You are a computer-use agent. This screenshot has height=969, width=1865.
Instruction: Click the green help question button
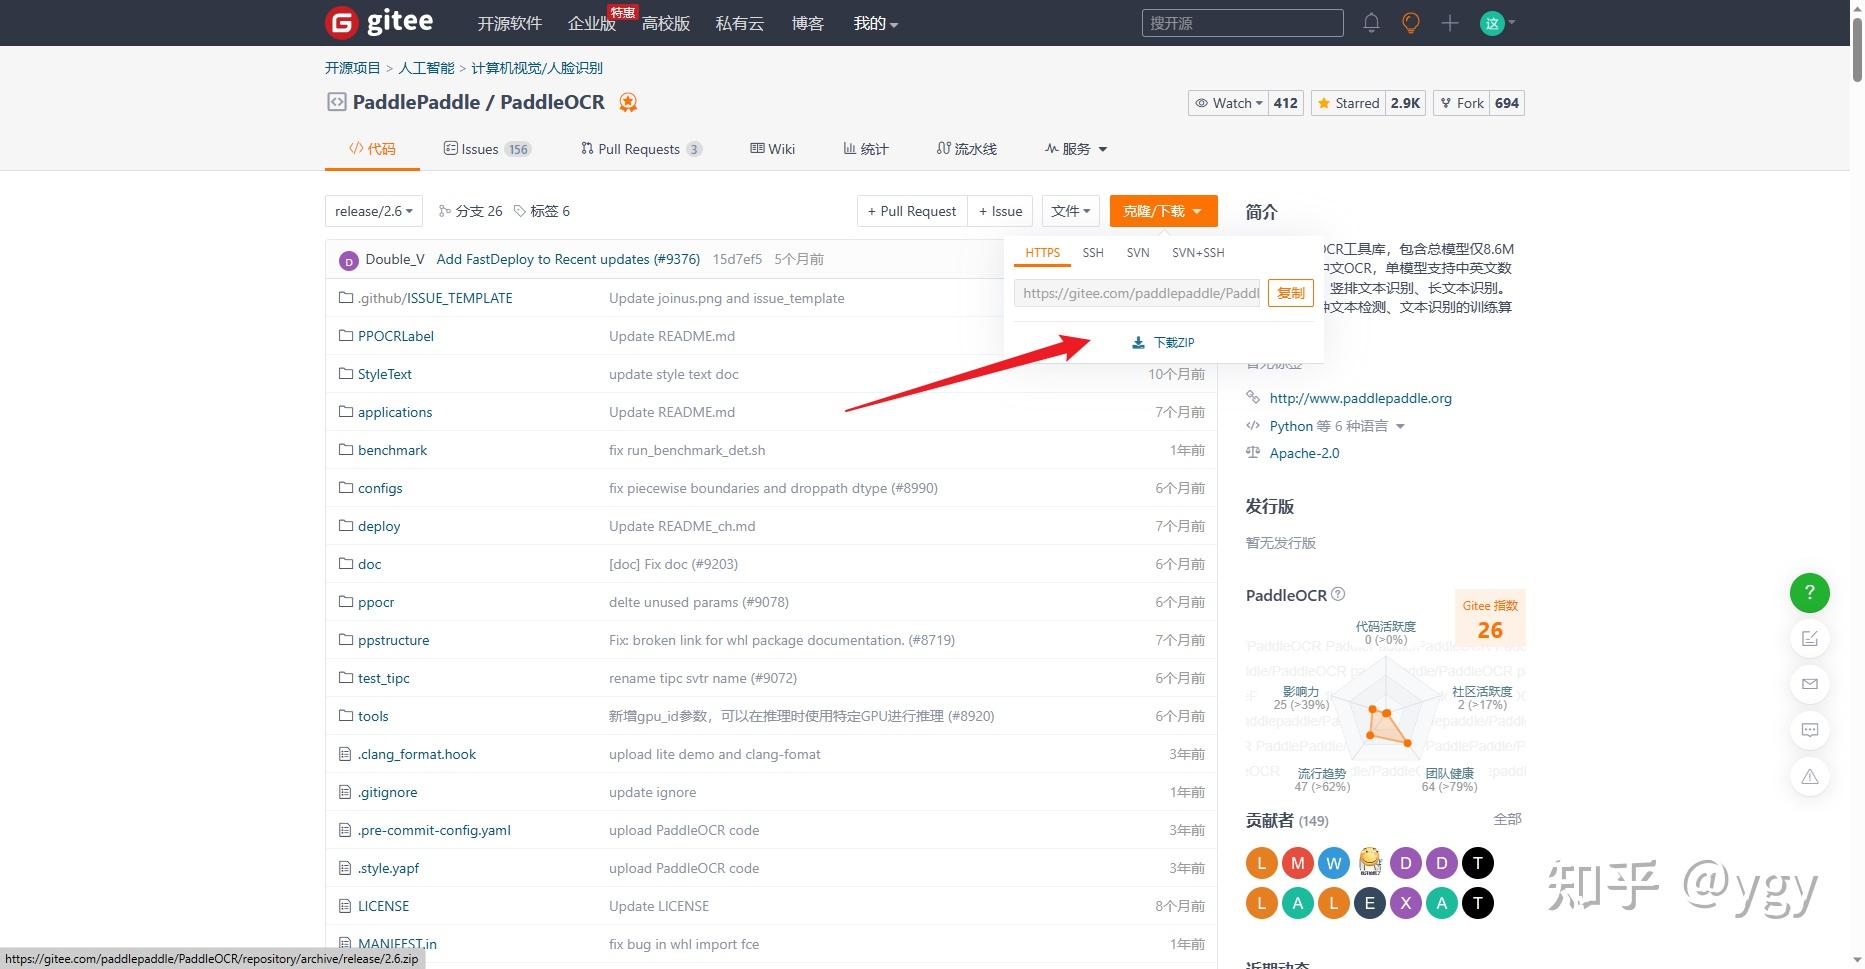1809,593
